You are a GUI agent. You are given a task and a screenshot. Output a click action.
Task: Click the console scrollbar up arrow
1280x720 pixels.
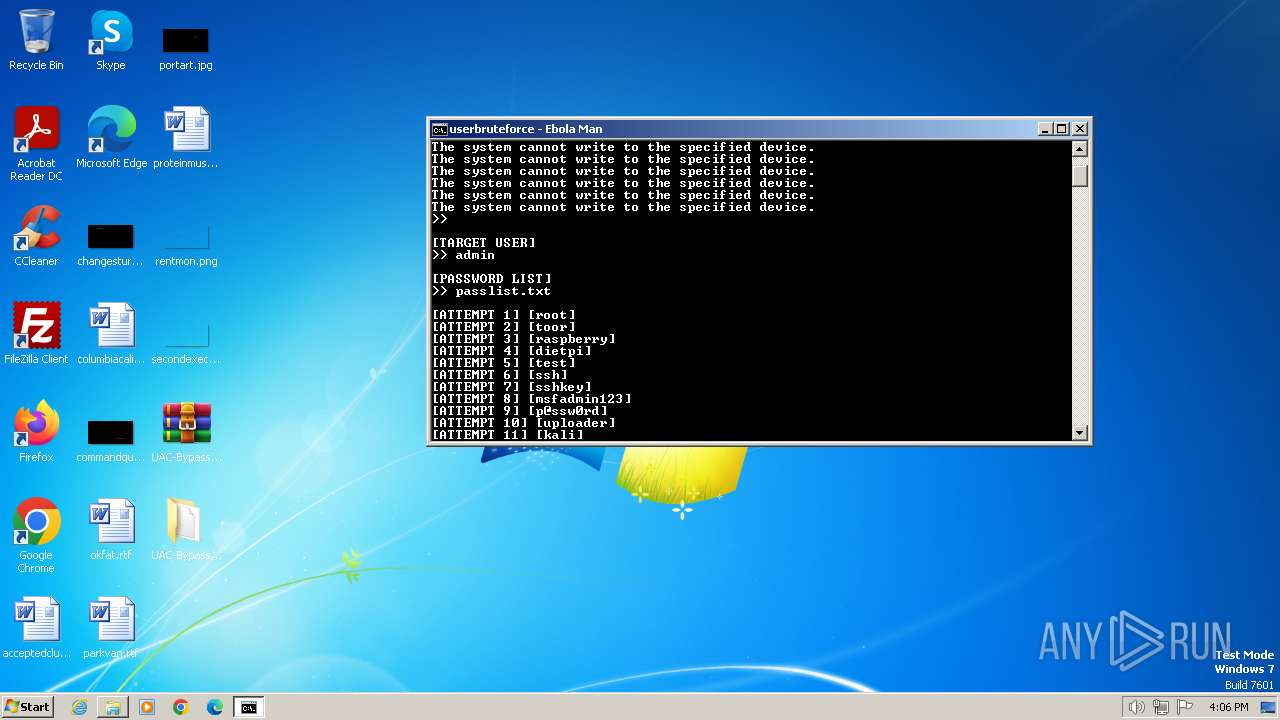click(x=1080, y=149)
